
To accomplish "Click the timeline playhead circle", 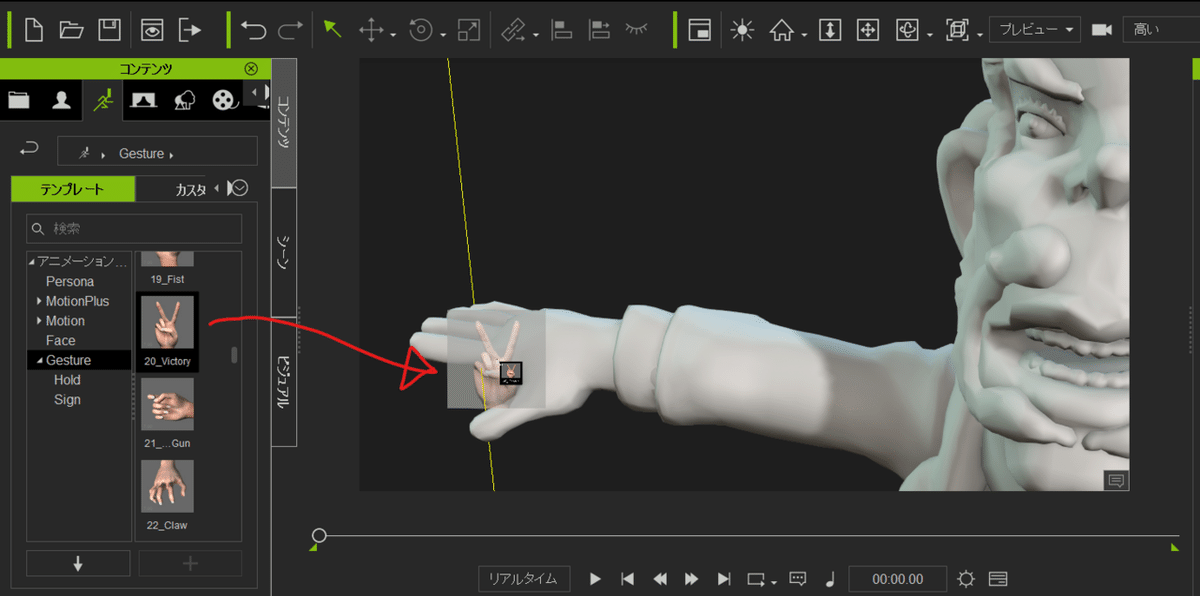I will 319,536.
